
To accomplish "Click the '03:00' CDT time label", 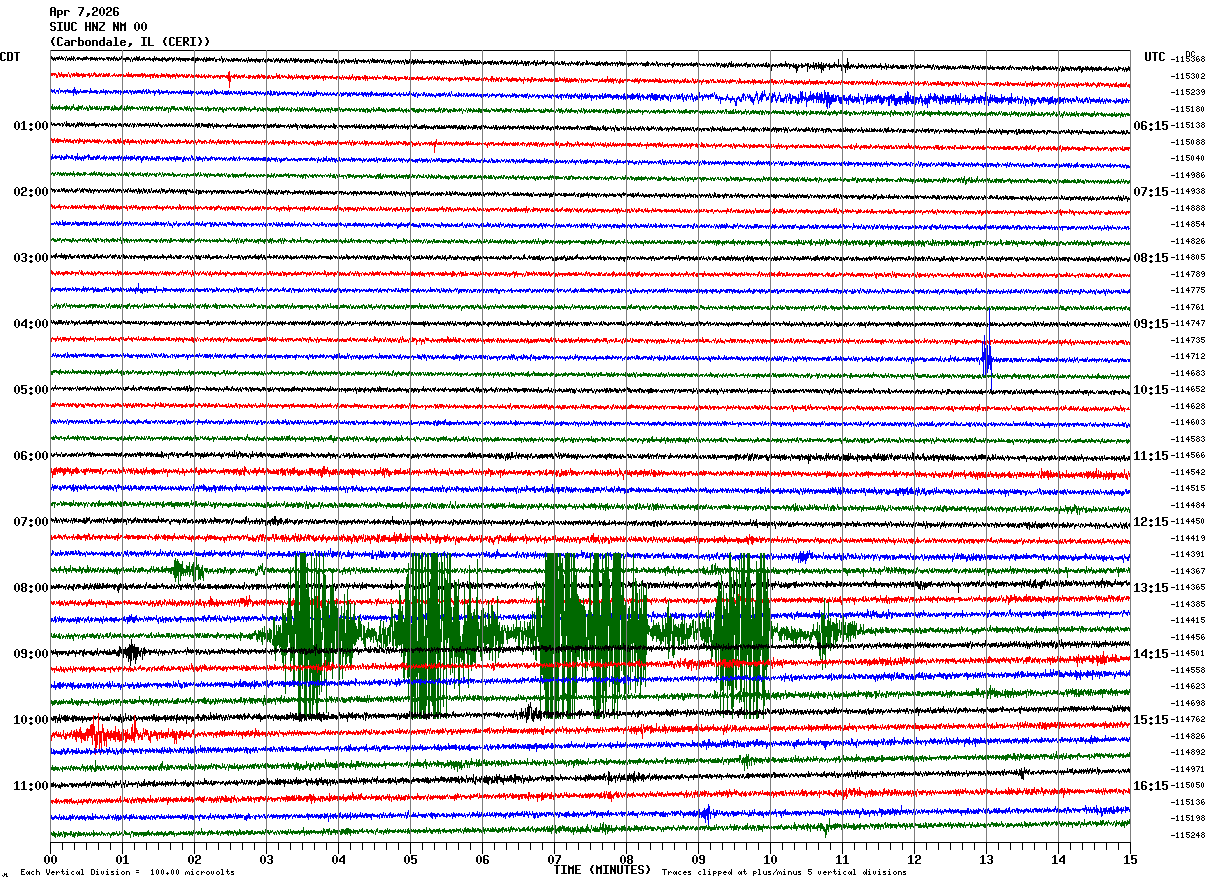I will (x=31, y=258).
